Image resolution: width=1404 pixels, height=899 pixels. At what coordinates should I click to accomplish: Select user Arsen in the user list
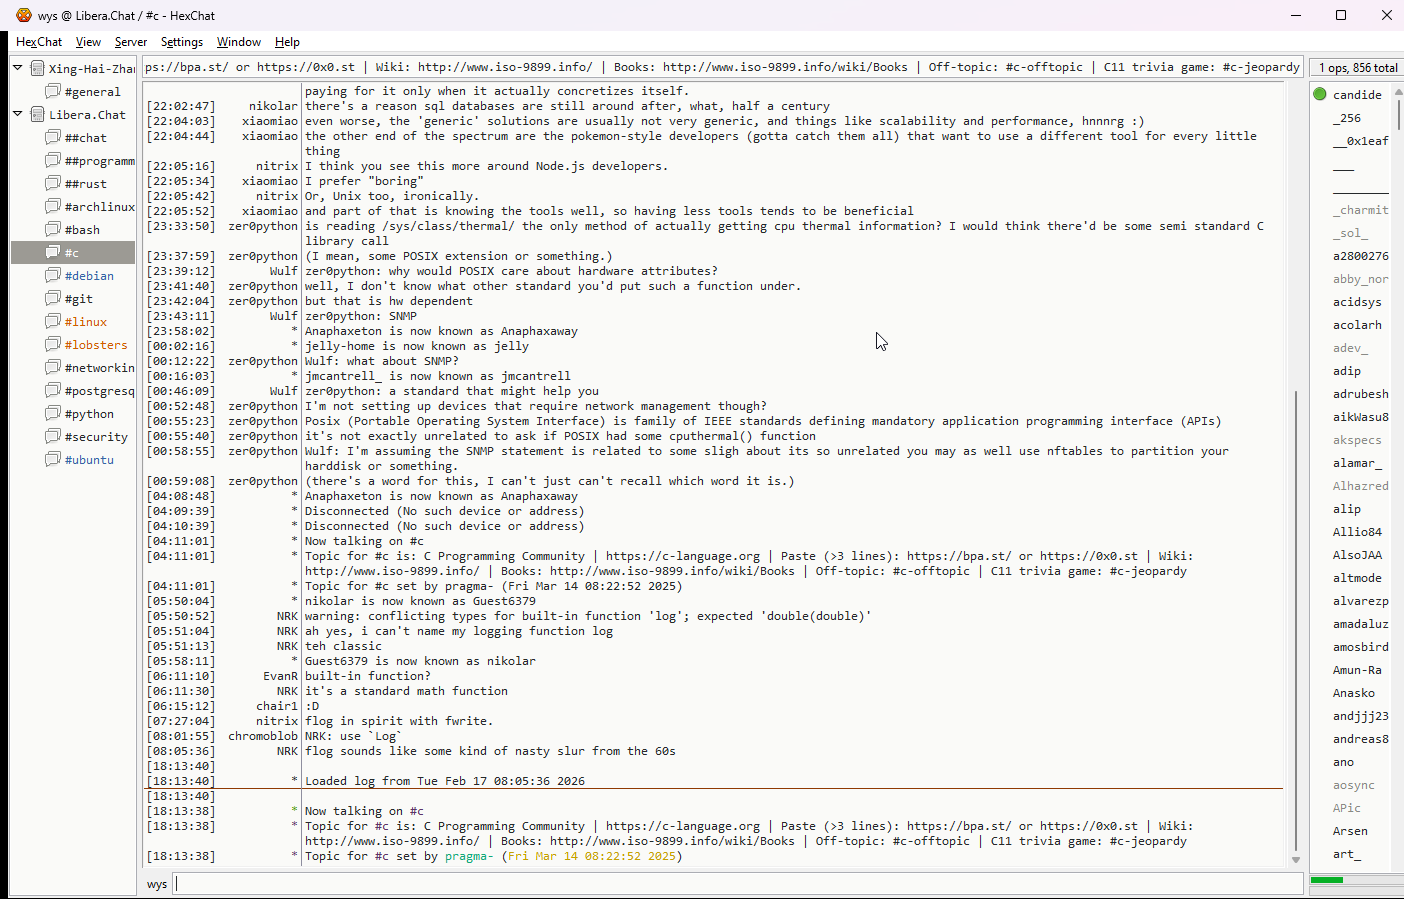tap(1350, 831)
